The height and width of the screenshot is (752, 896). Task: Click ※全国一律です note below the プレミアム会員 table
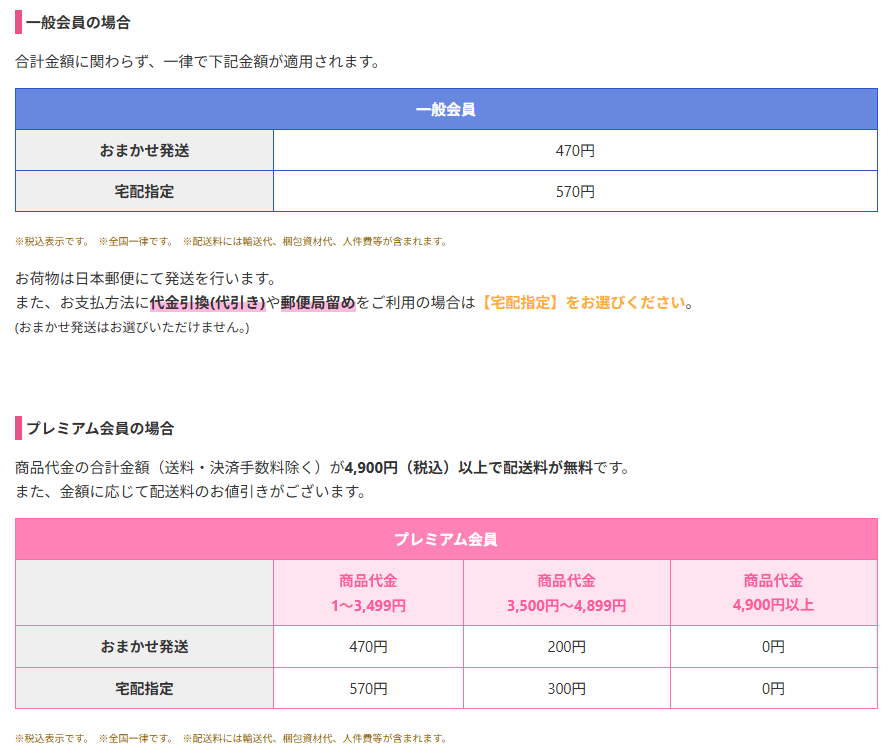(x=136, y=739)
